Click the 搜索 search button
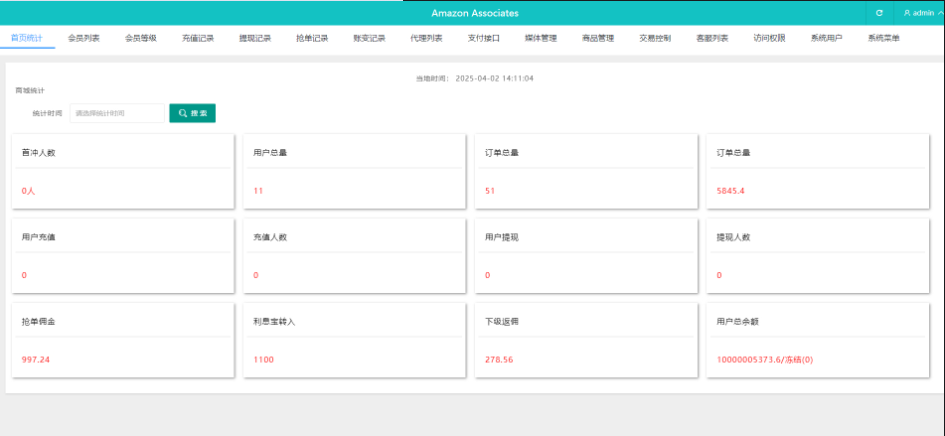Viewport: 945px width, 436px height. (x=192, y=113)
